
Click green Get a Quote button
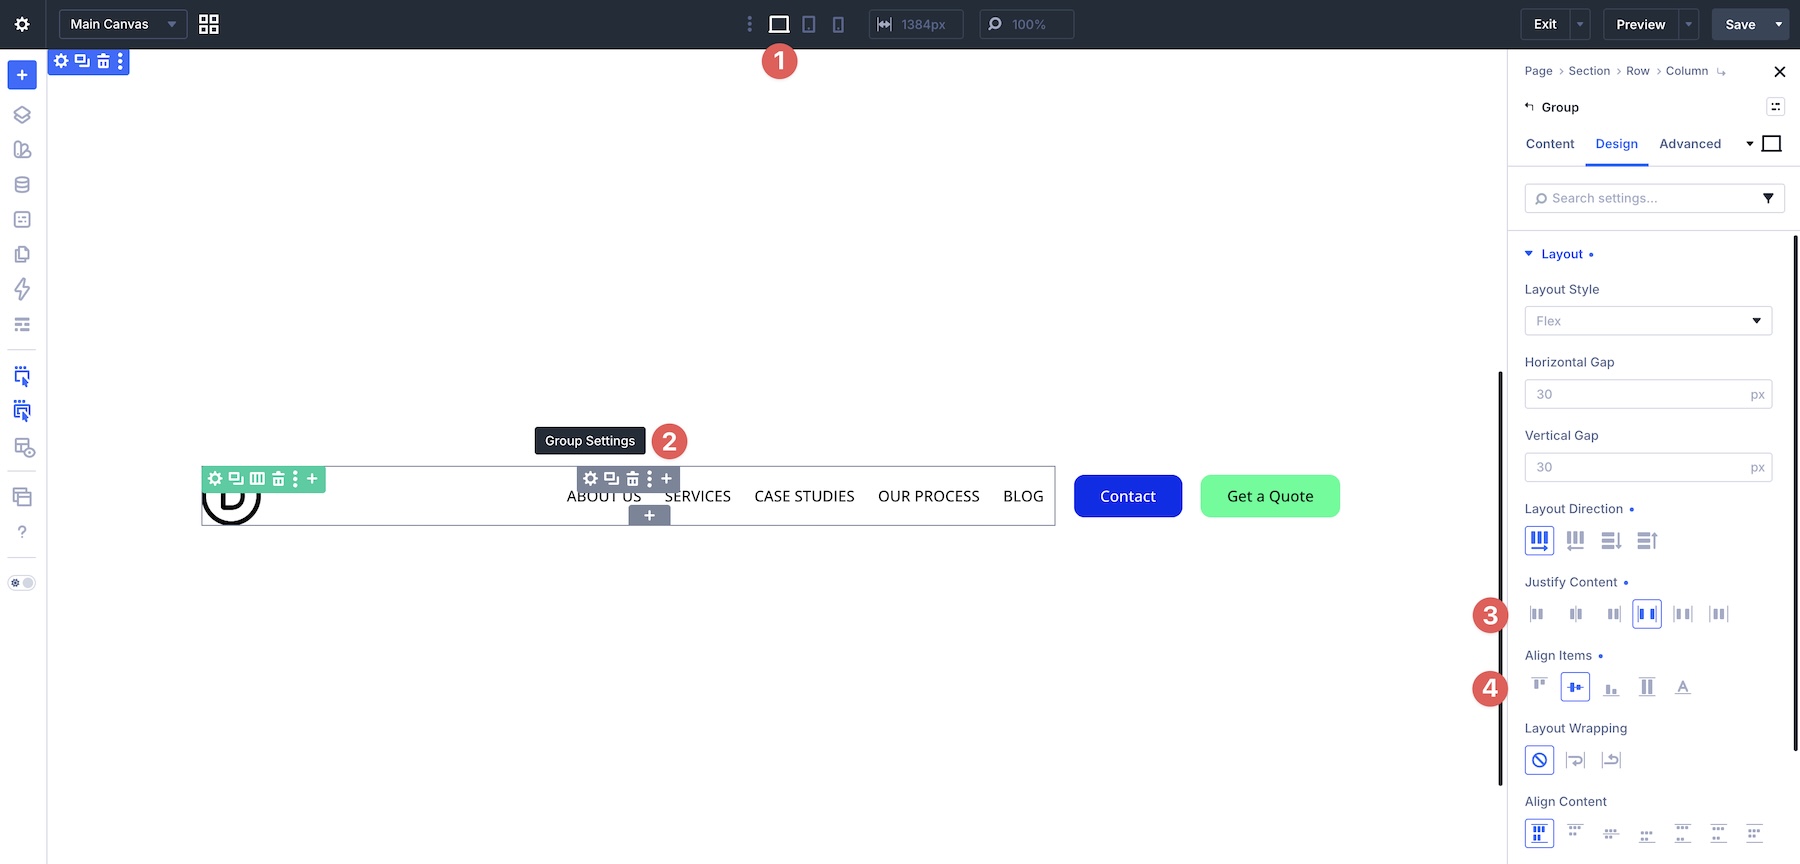coord(1270,496)
